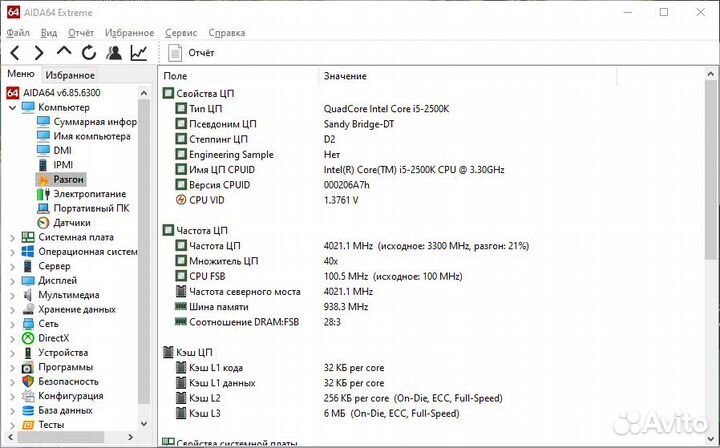Open the user manager icon in the toolbar
The height and width of the screenshot is (448, 720).
pyautogui.click(x=114, y=53)
